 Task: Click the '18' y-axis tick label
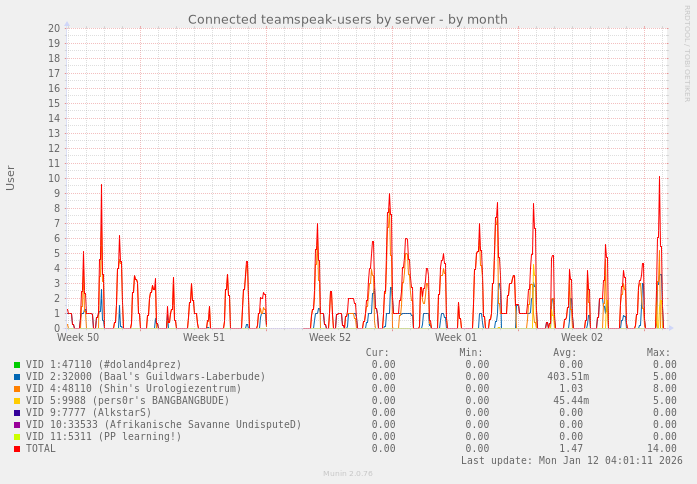pyautogui.click(x=54, y=58)
